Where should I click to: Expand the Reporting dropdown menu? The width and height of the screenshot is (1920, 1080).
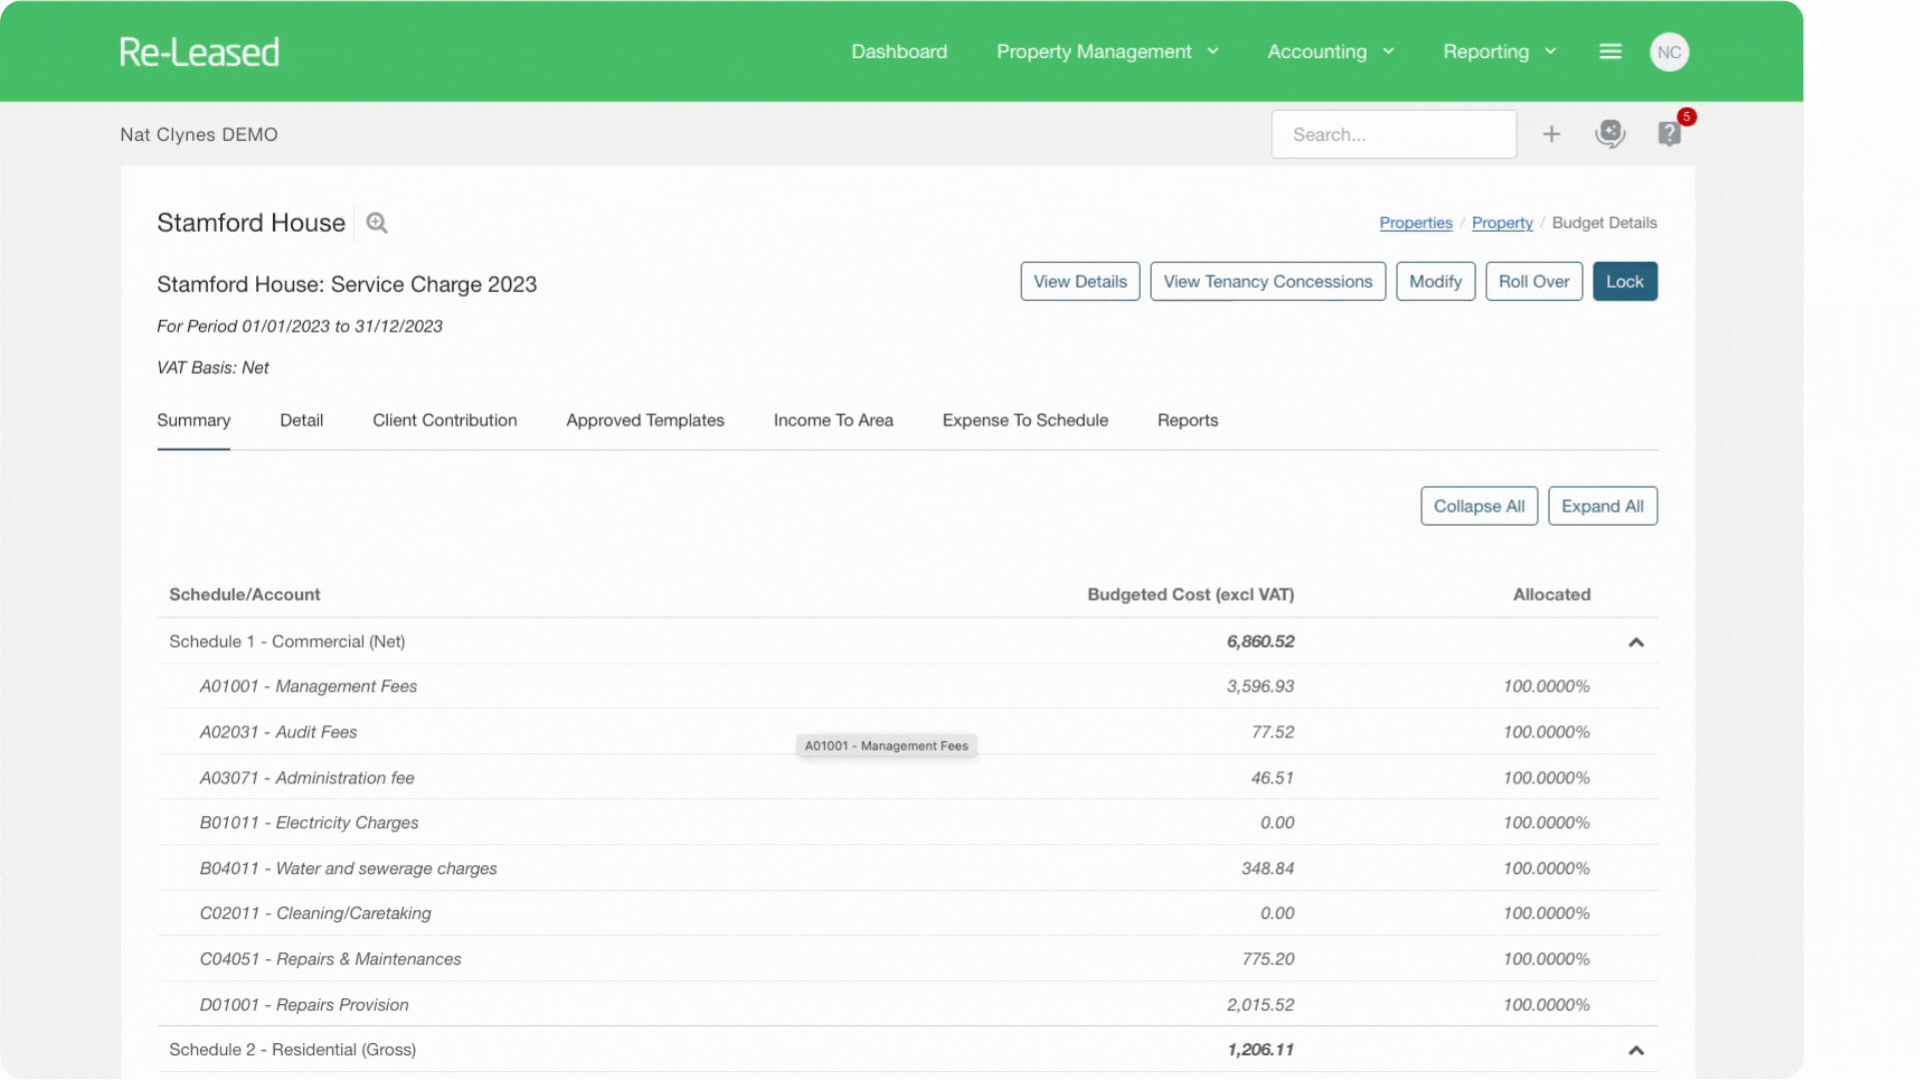(1499, 52)
